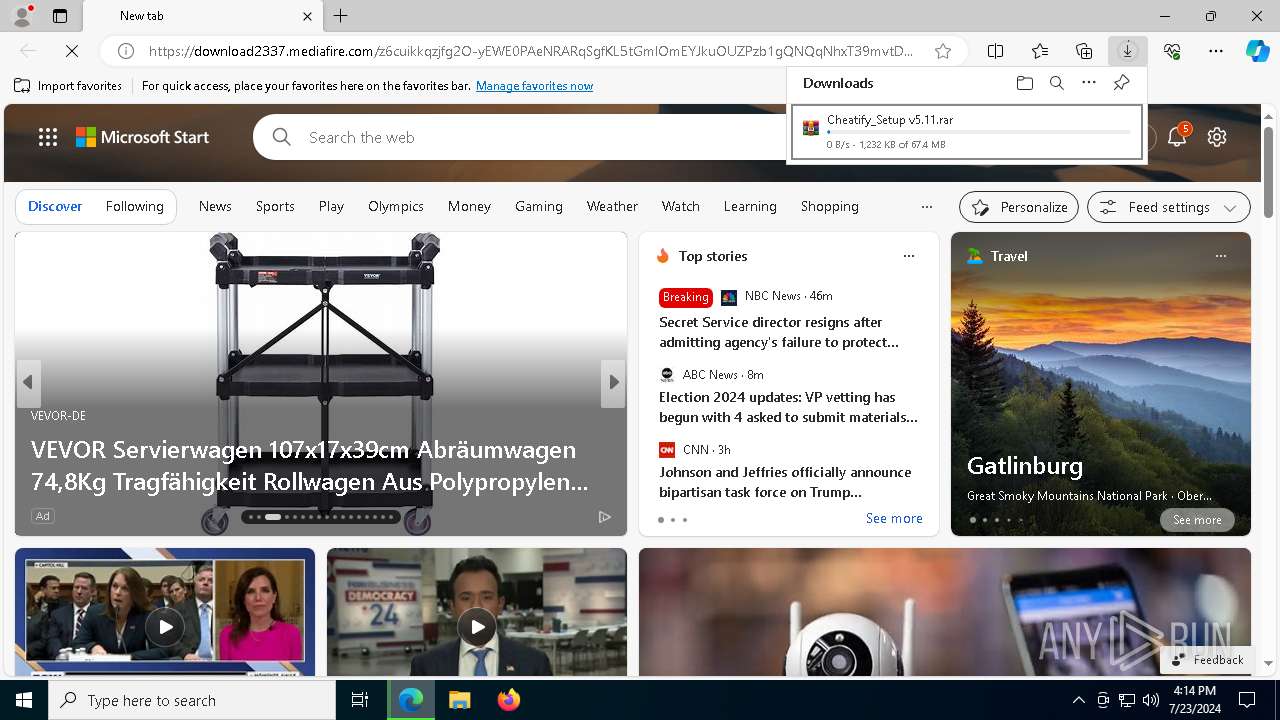Open more options for Travel card
1280x720 pixels.
[x=1221, y=256]
